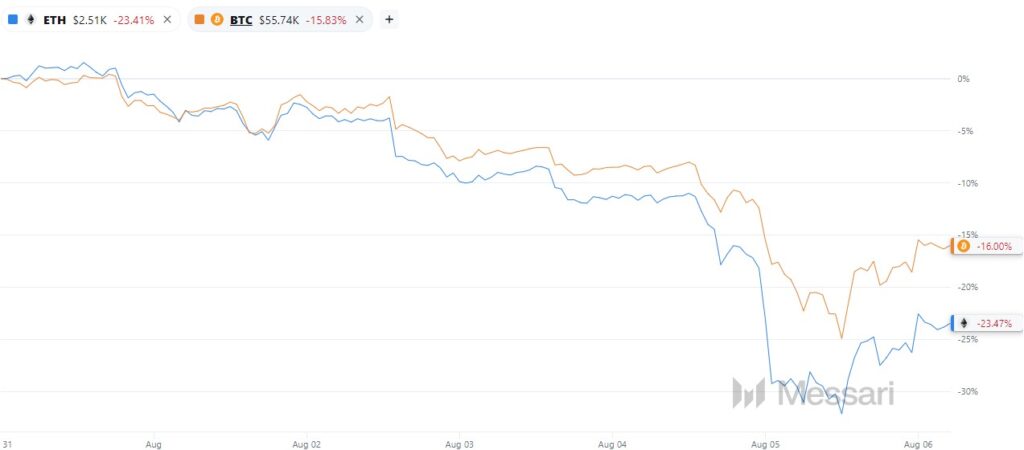
Task: Add another asset with plus button
Action: coord(389,20)
